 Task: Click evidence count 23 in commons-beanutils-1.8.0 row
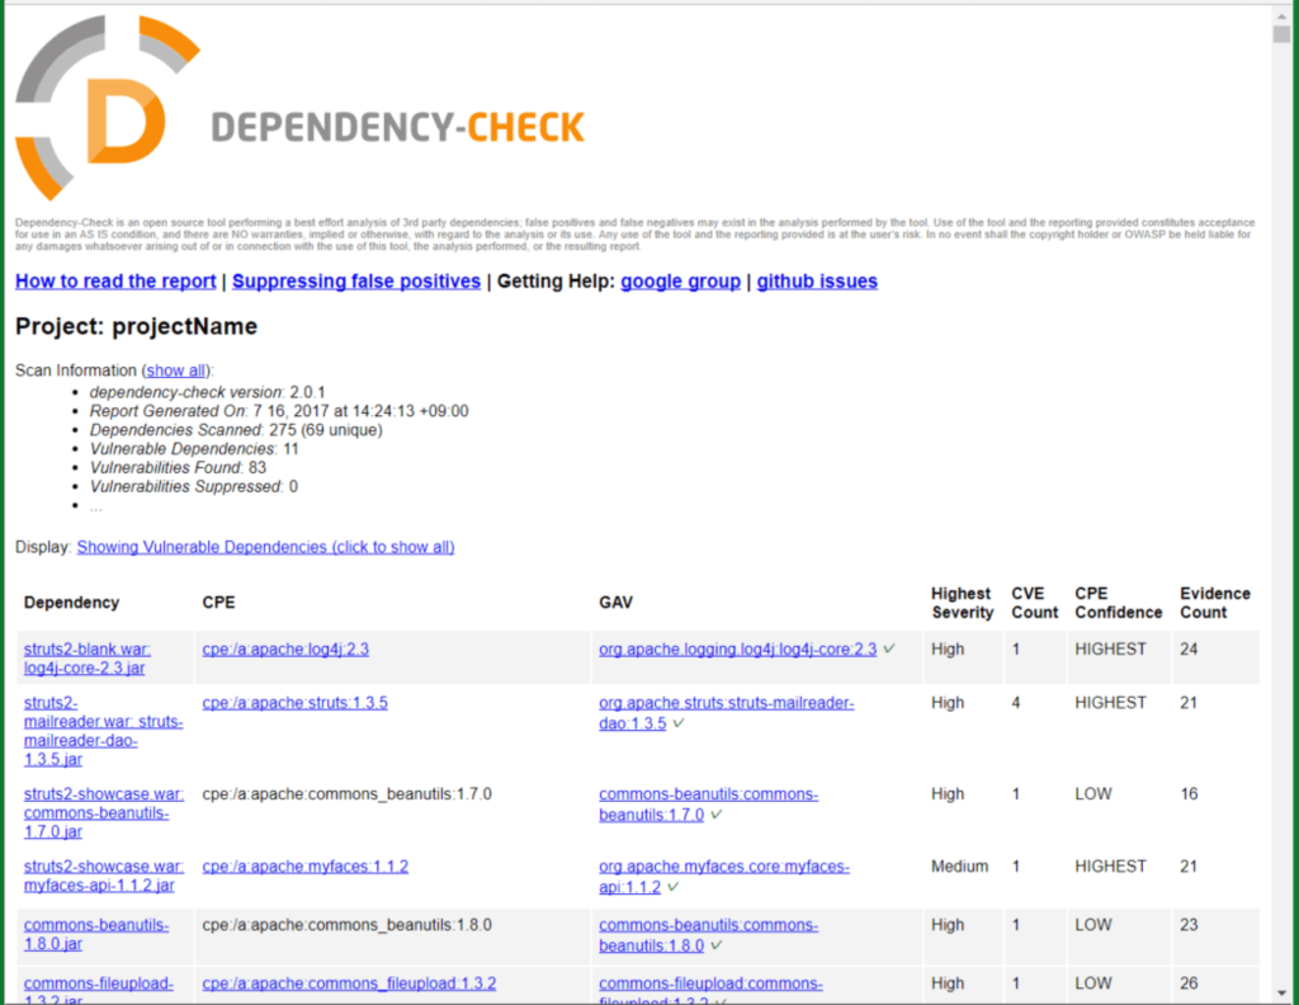(1189, 925)
